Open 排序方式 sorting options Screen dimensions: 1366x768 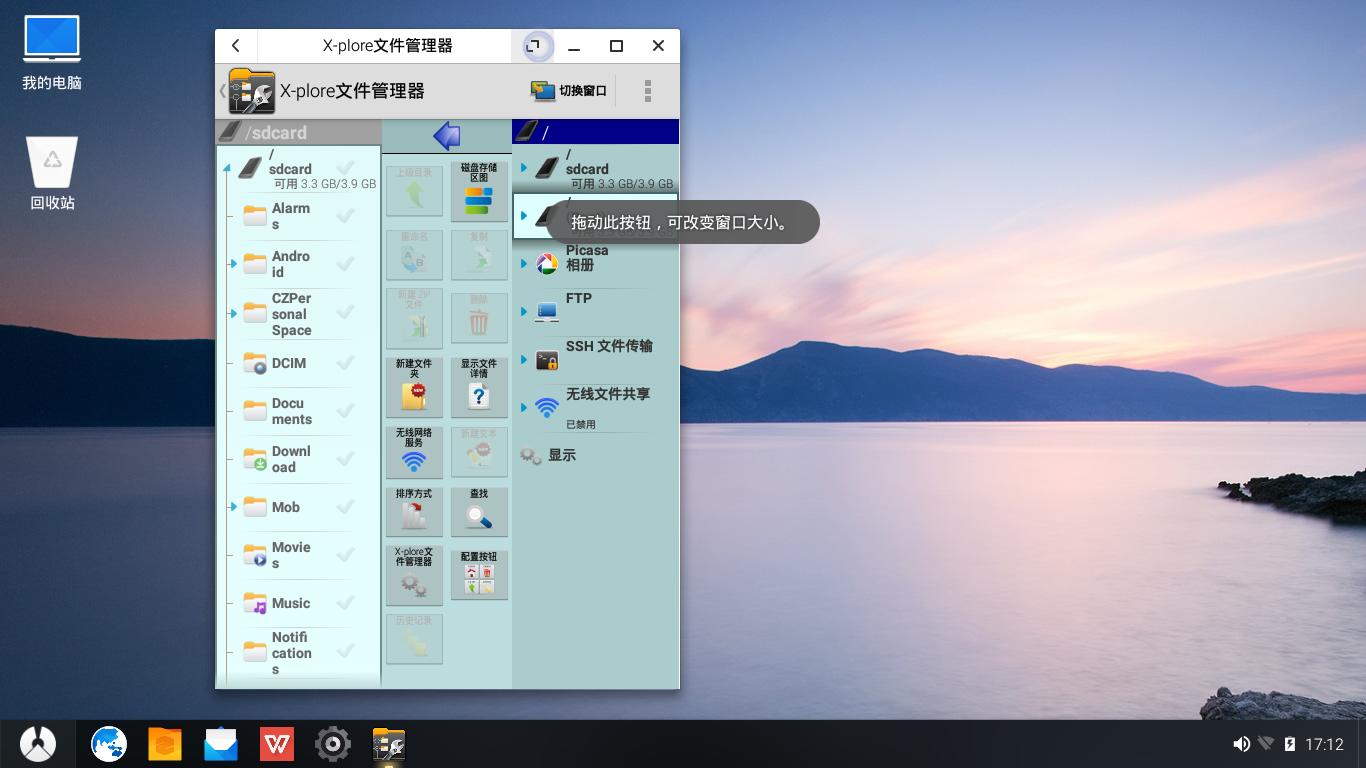414,511
